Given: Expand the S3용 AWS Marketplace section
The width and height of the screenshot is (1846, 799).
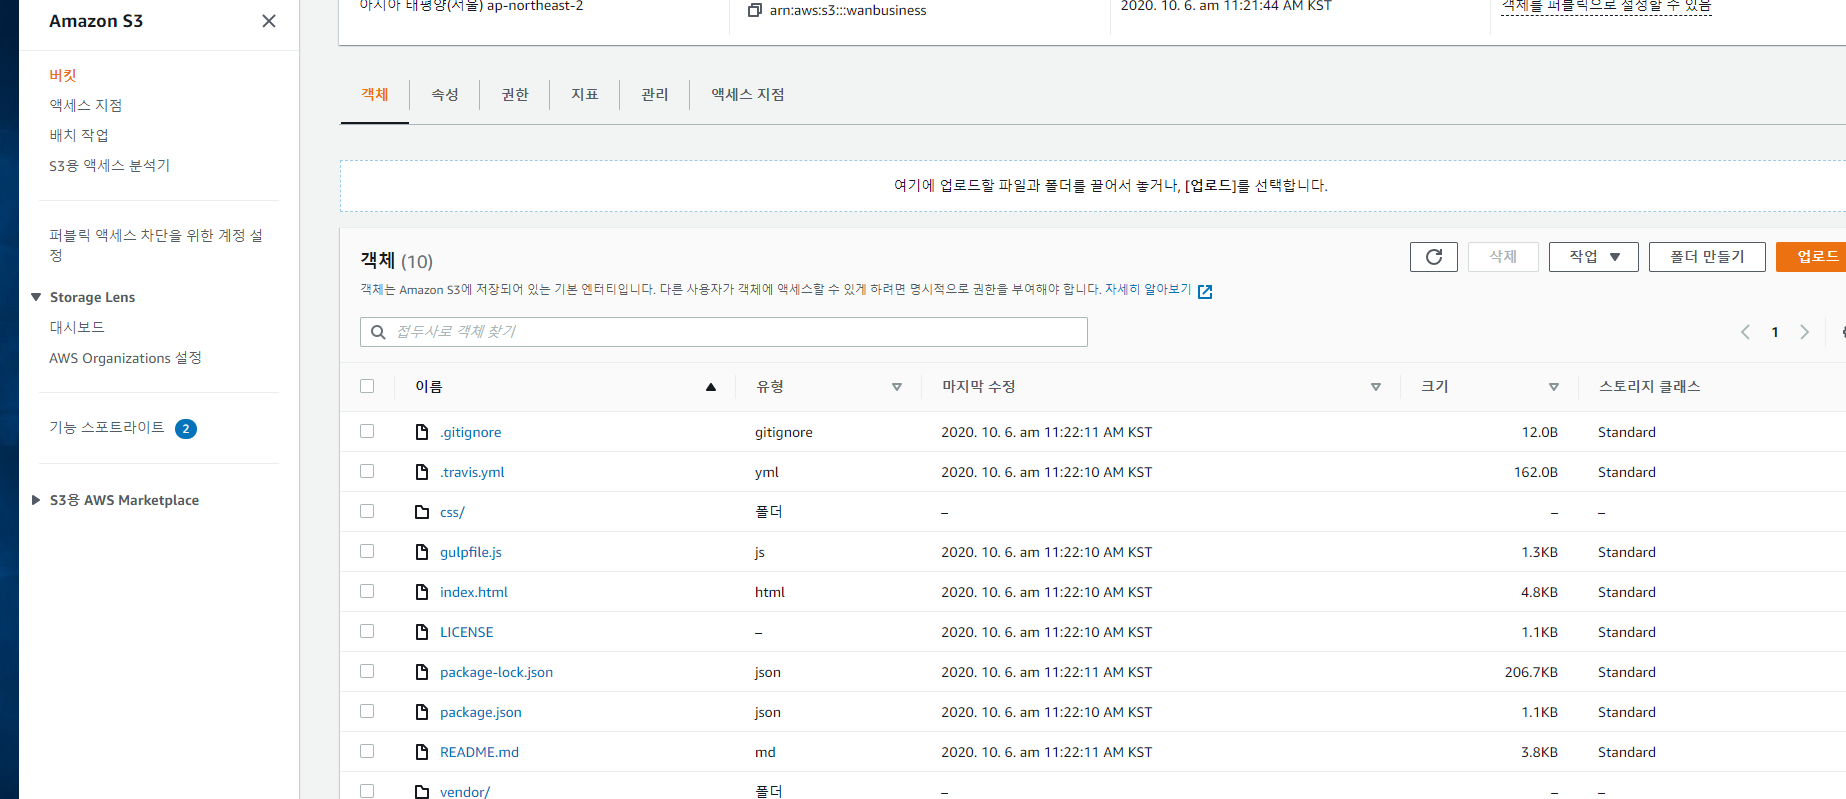Looking at the screenshot, I should tap(36, 500).
